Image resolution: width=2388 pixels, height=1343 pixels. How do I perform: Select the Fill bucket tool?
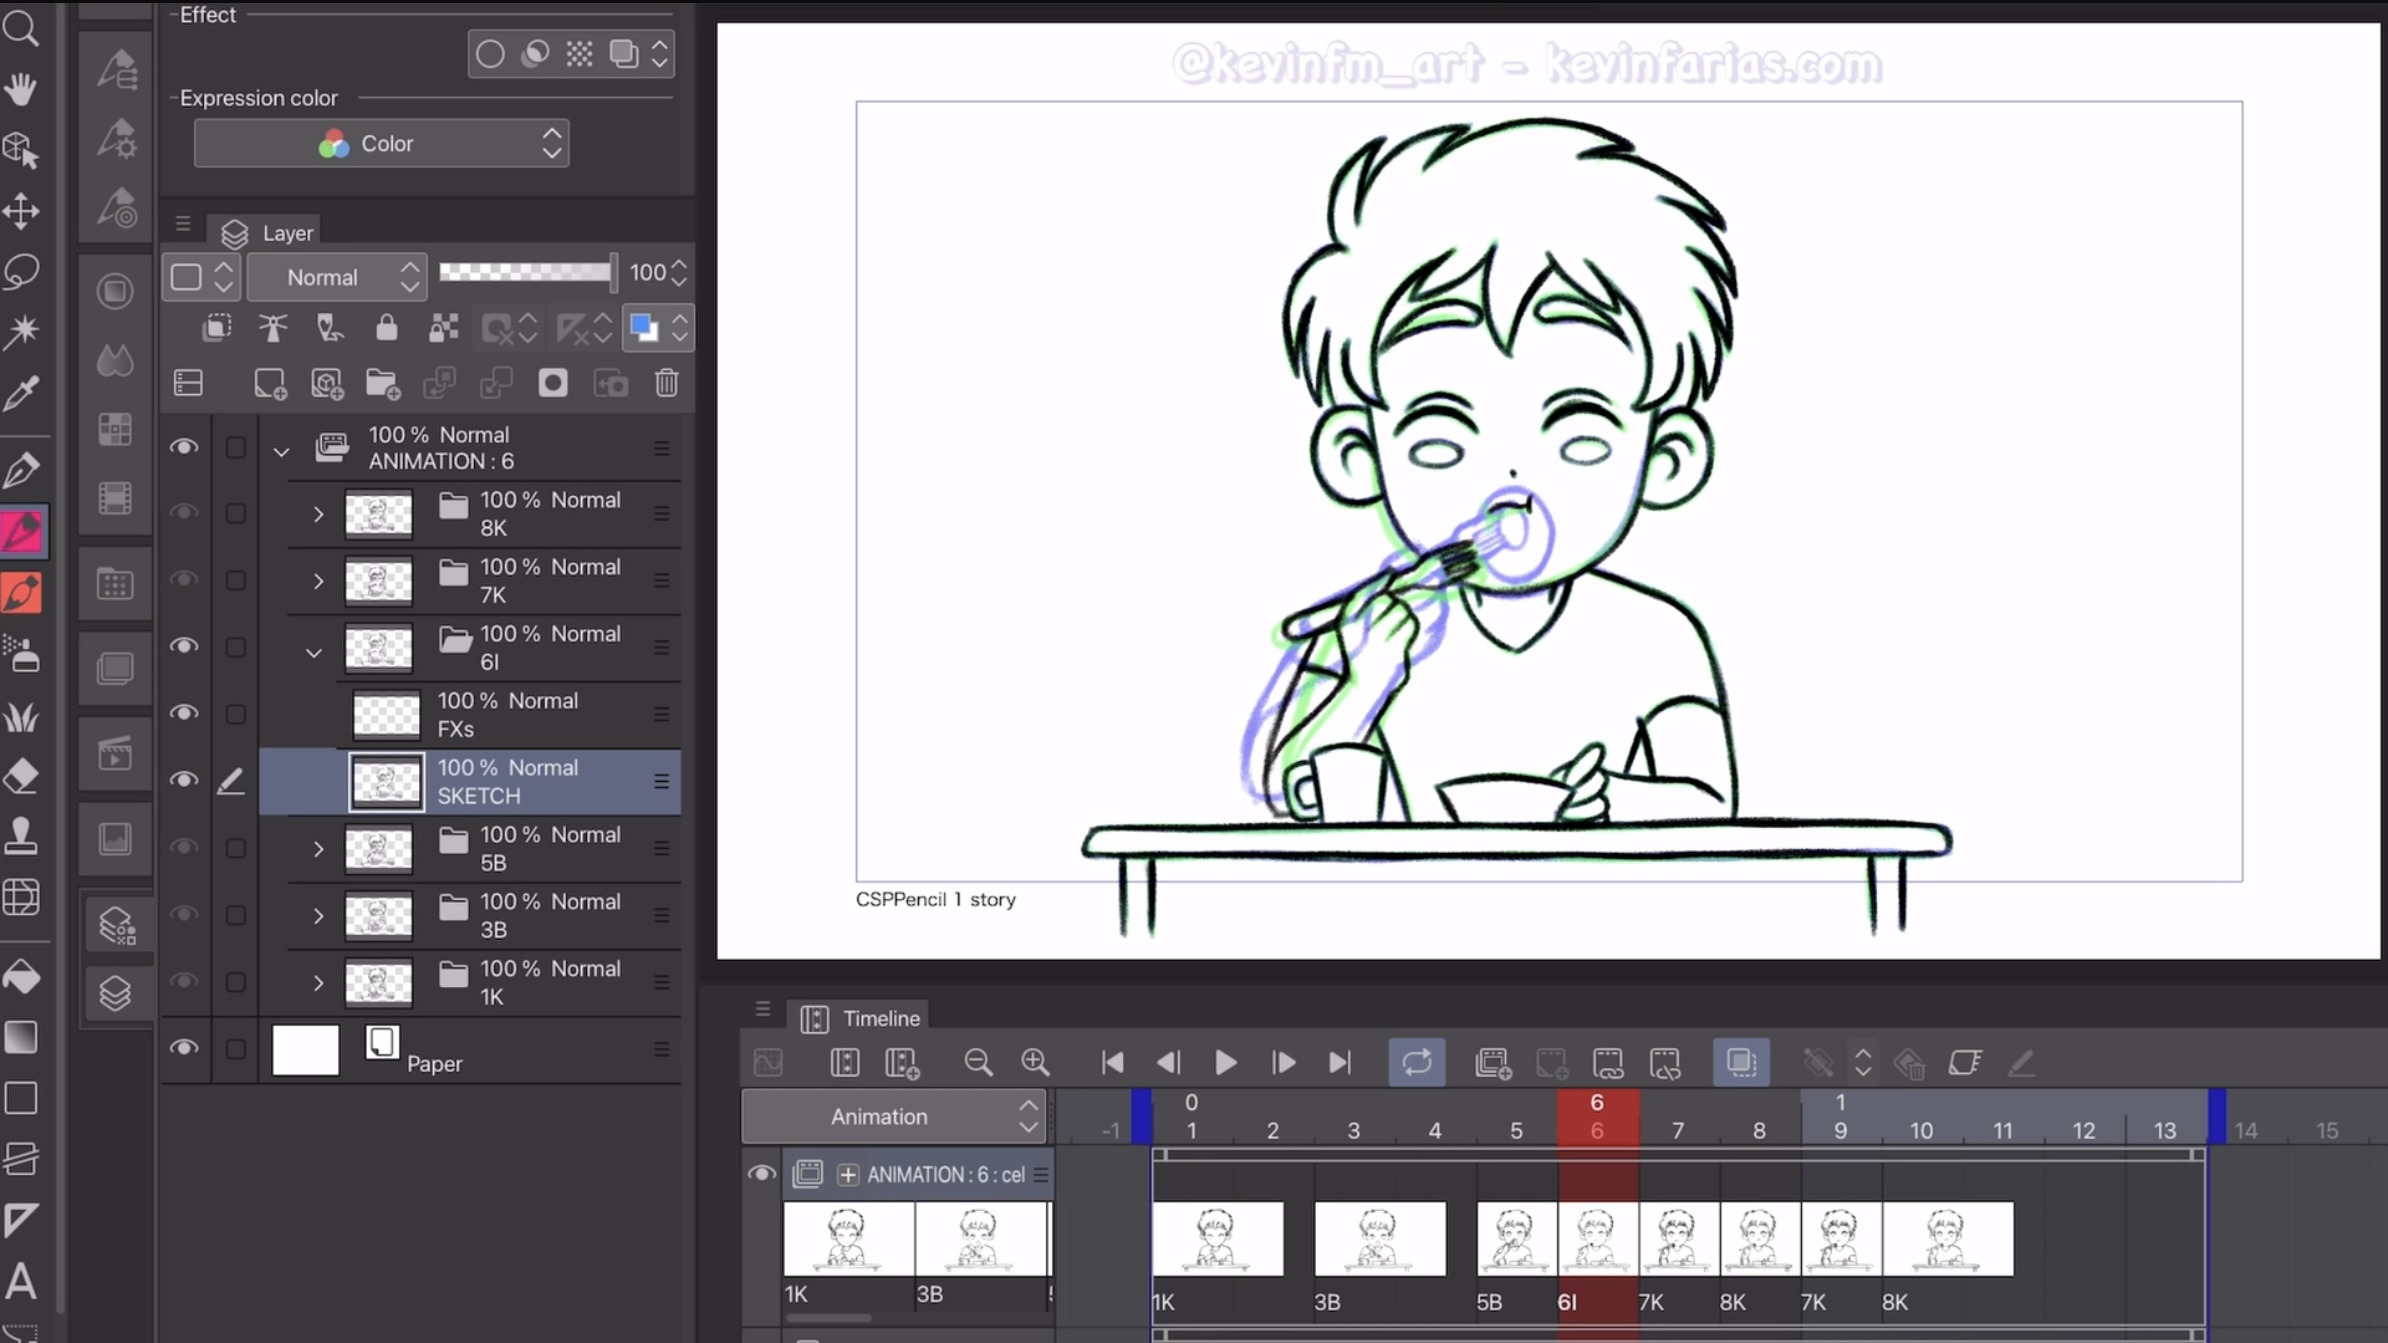point(21,977)
